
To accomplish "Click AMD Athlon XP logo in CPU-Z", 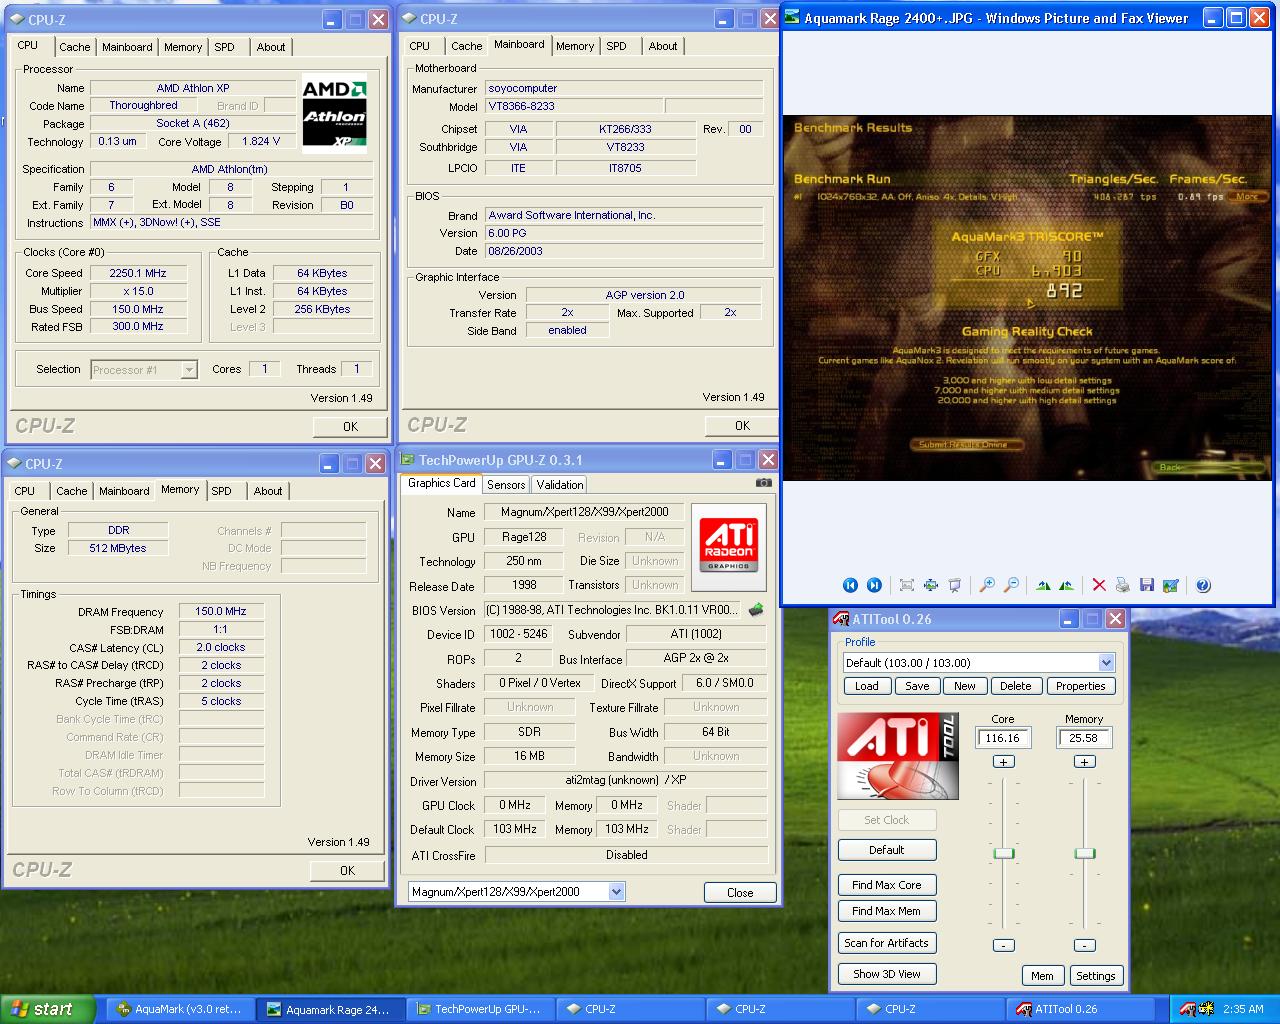I will (334, 113).
